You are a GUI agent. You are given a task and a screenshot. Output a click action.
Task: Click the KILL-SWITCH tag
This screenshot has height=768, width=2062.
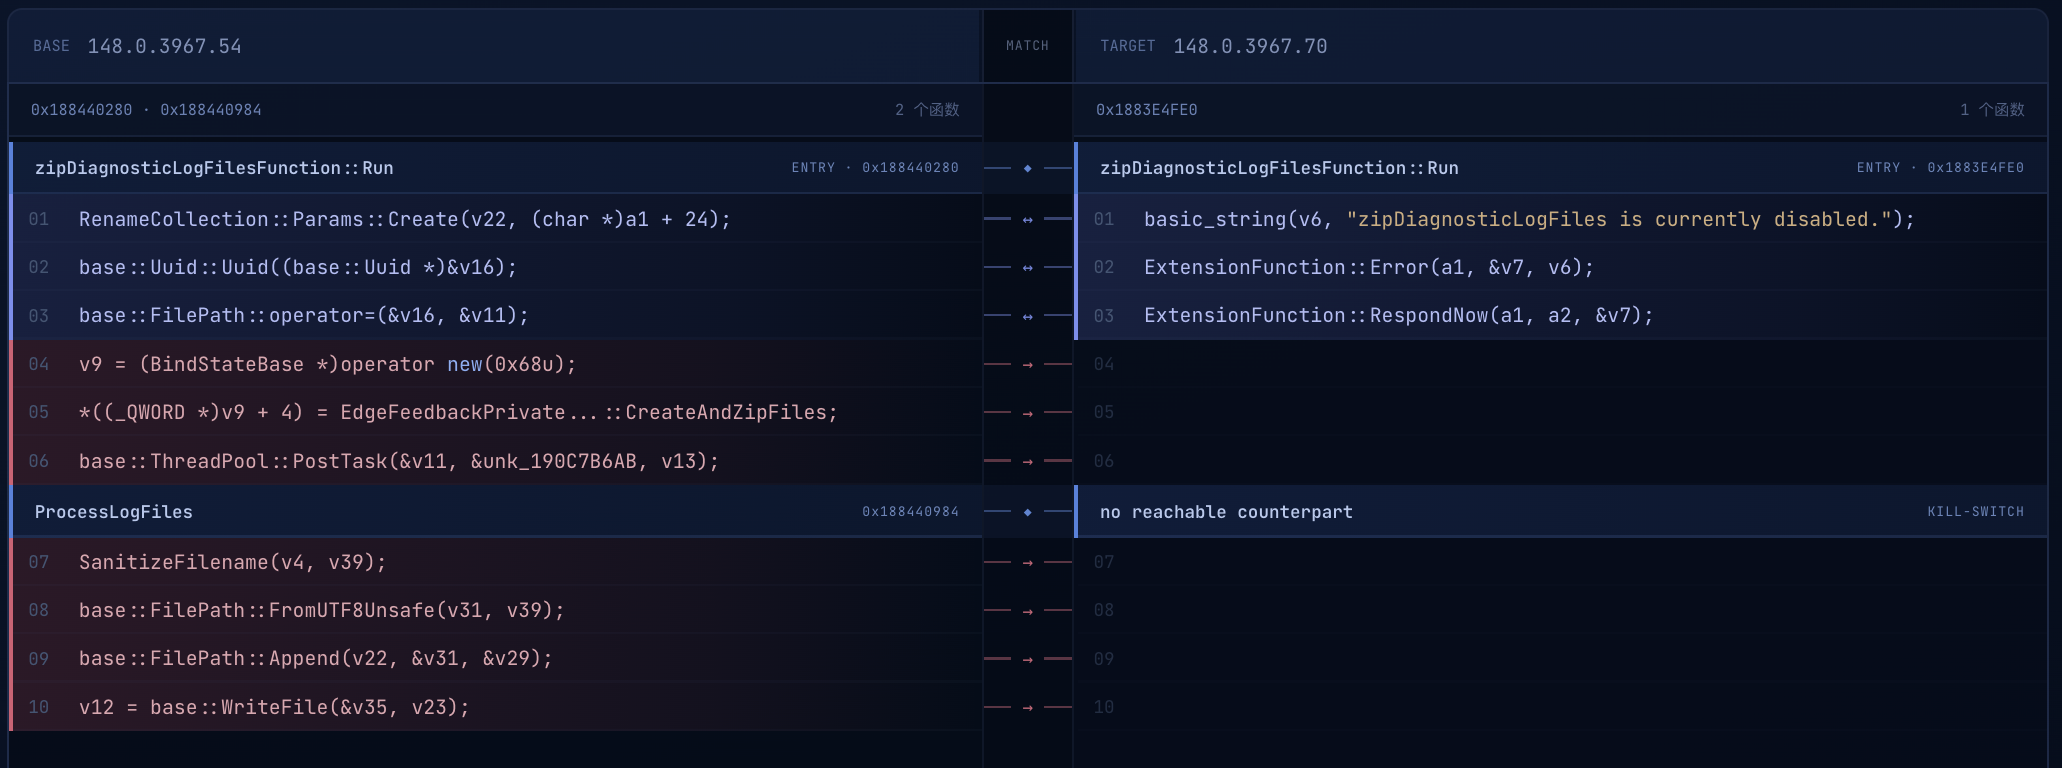(x=1975, y=512)
